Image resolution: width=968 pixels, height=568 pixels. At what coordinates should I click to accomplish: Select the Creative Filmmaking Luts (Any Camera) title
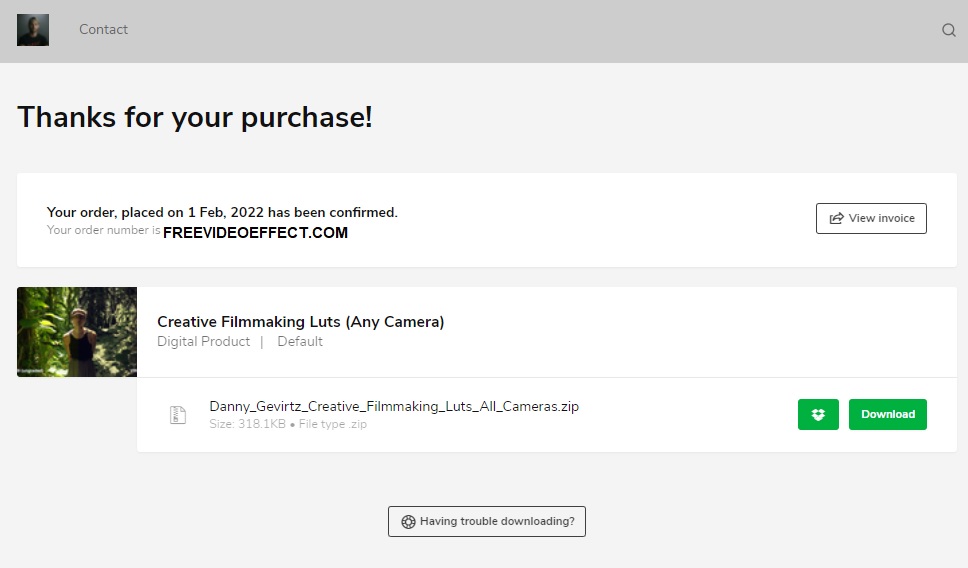click(x=300, y=322)
